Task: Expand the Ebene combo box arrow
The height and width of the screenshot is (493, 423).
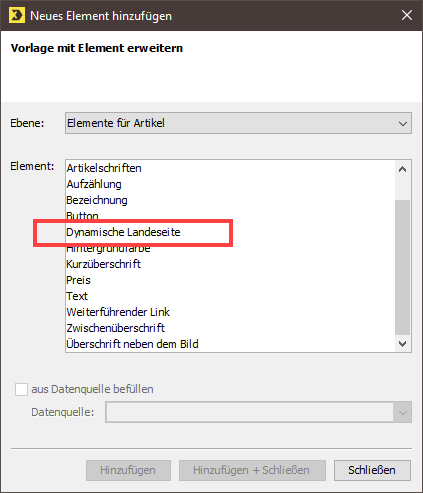Action: (403, 124)
